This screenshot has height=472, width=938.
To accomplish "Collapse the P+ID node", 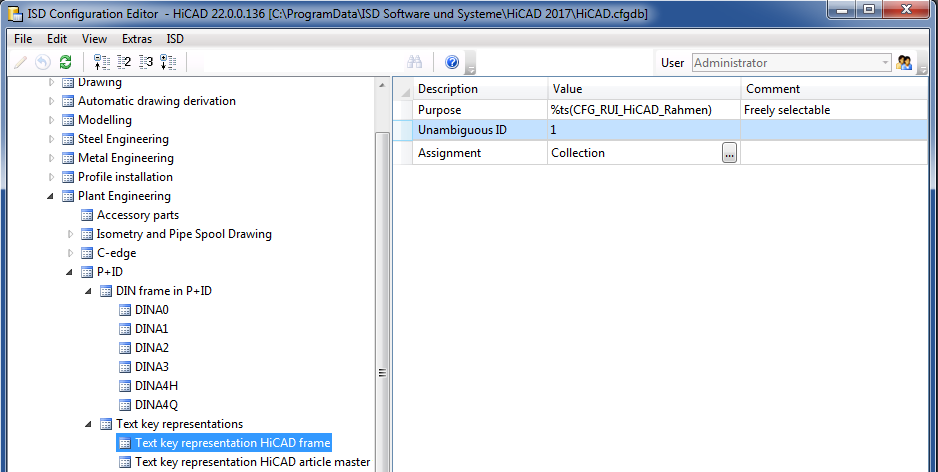I will coord(70,272).
